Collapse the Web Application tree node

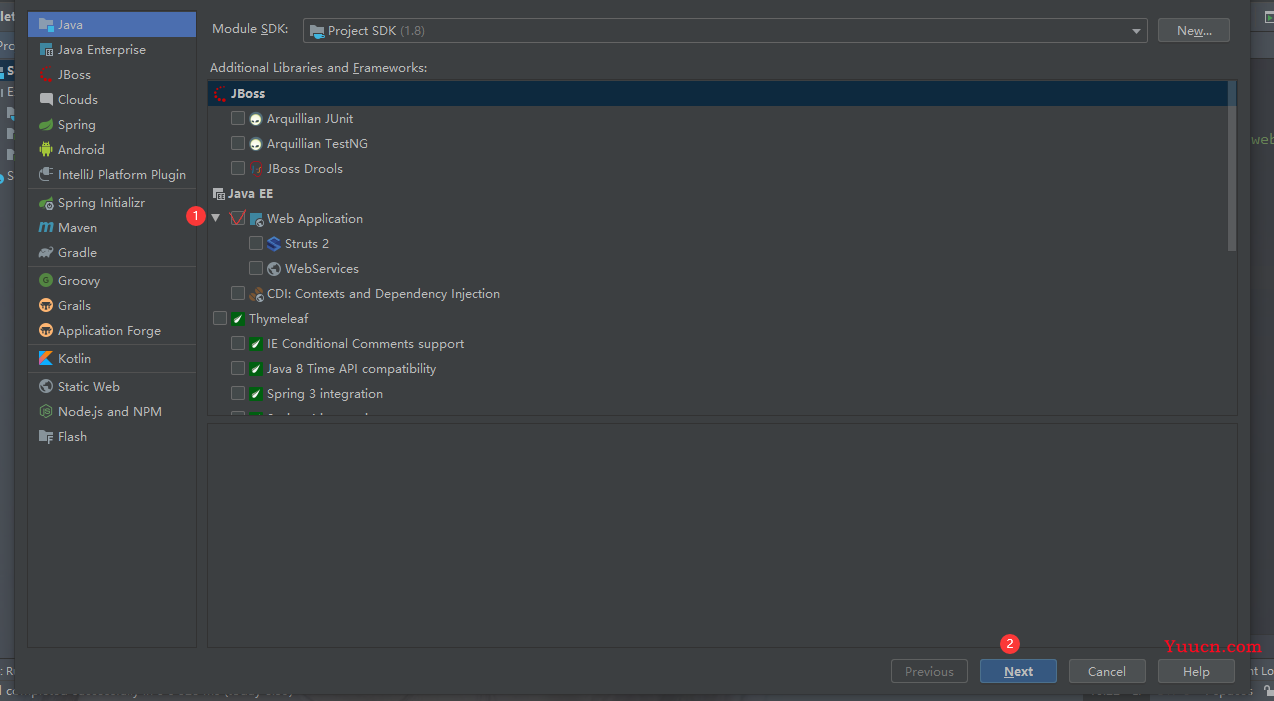pyautogui.click(x=215, y=218)
